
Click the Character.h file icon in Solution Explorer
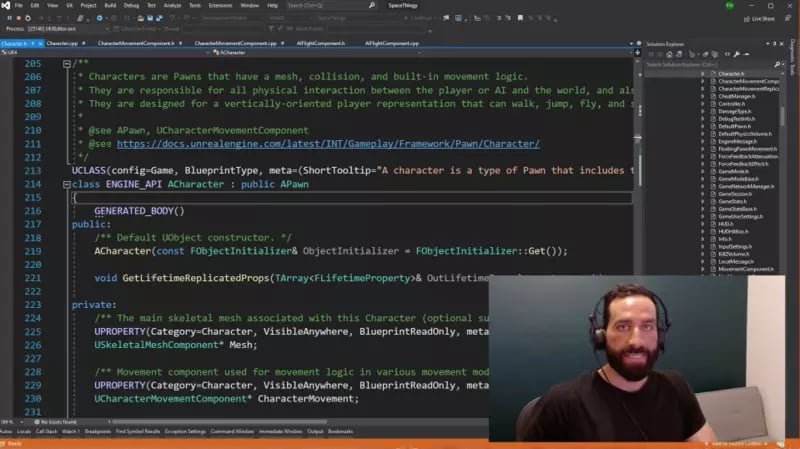point(714,74)
